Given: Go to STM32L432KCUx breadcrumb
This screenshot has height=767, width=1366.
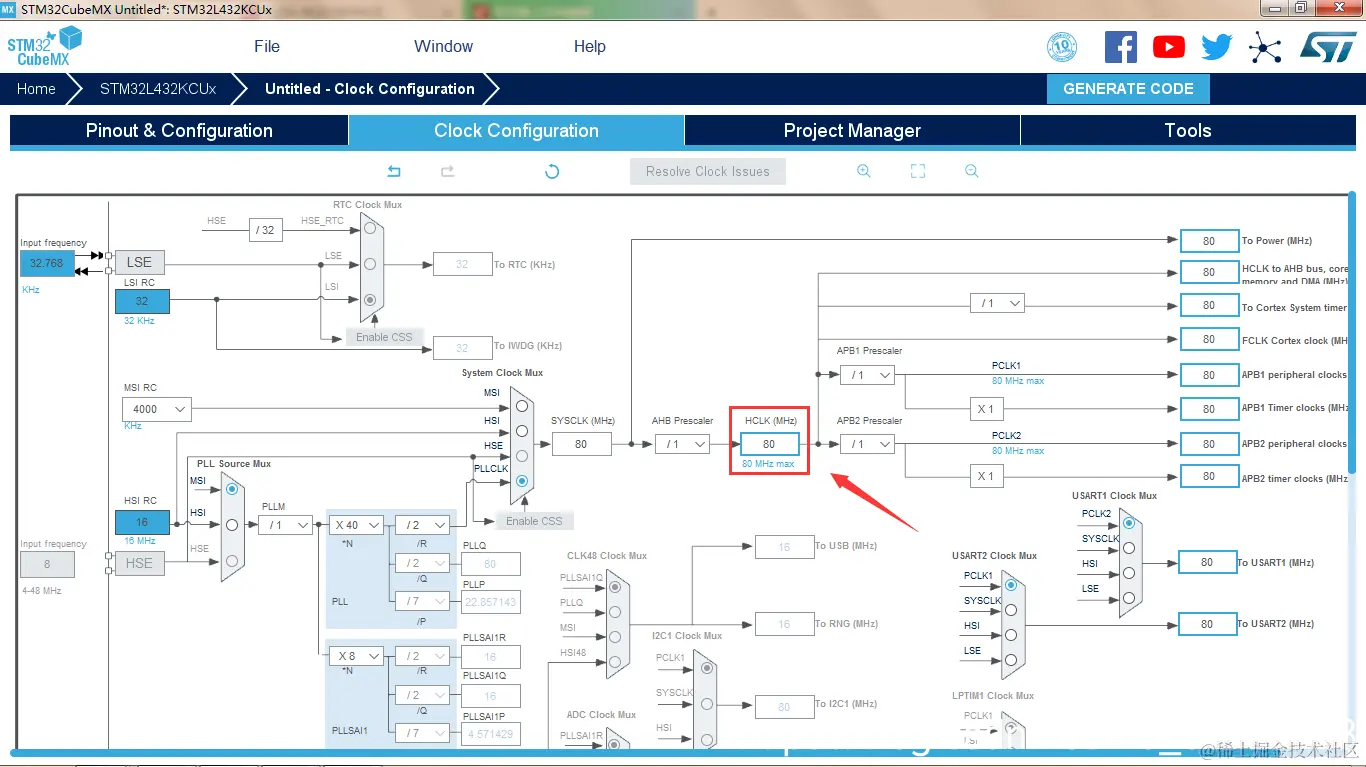Looking at the screenshot, I should (x=158, y=89).
